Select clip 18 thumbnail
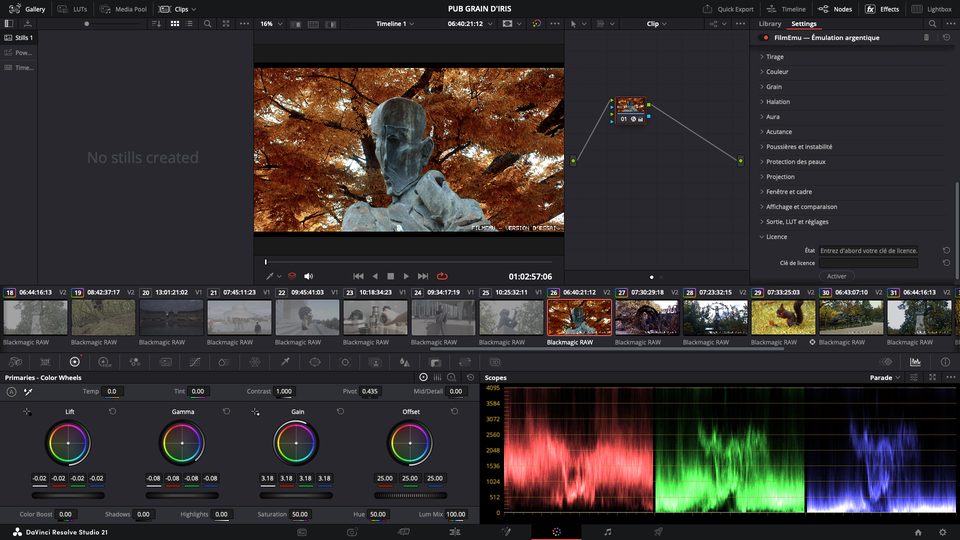 click(36, 317)
